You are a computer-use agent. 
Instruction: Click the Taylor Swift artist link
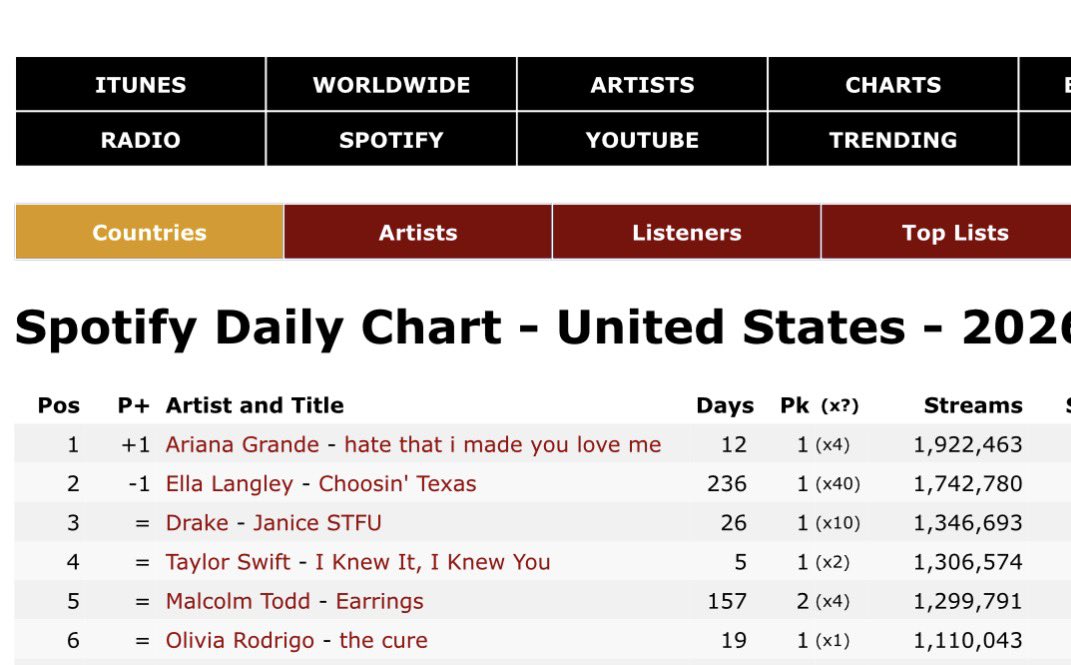coord(227,562)
